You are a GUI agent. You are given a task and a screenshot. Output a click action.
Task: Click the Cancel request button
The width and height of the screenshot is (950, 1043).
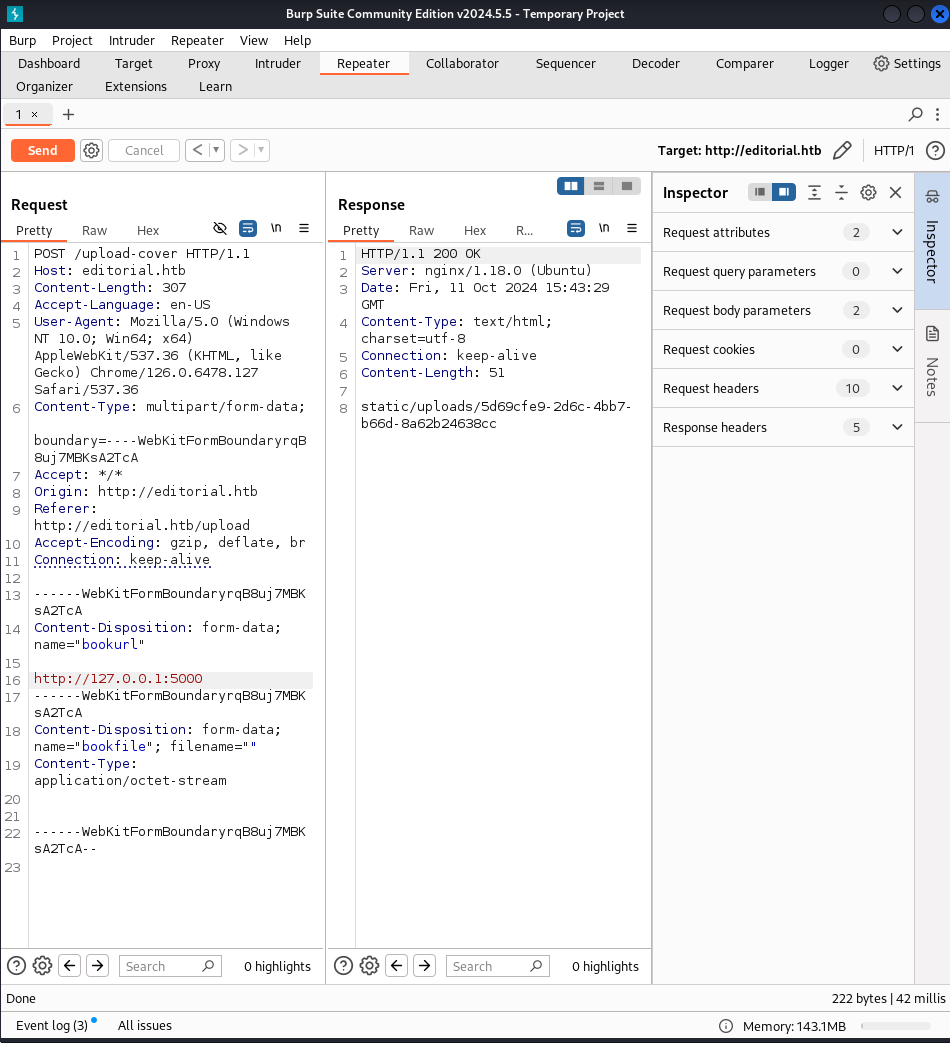coord(144,150)
